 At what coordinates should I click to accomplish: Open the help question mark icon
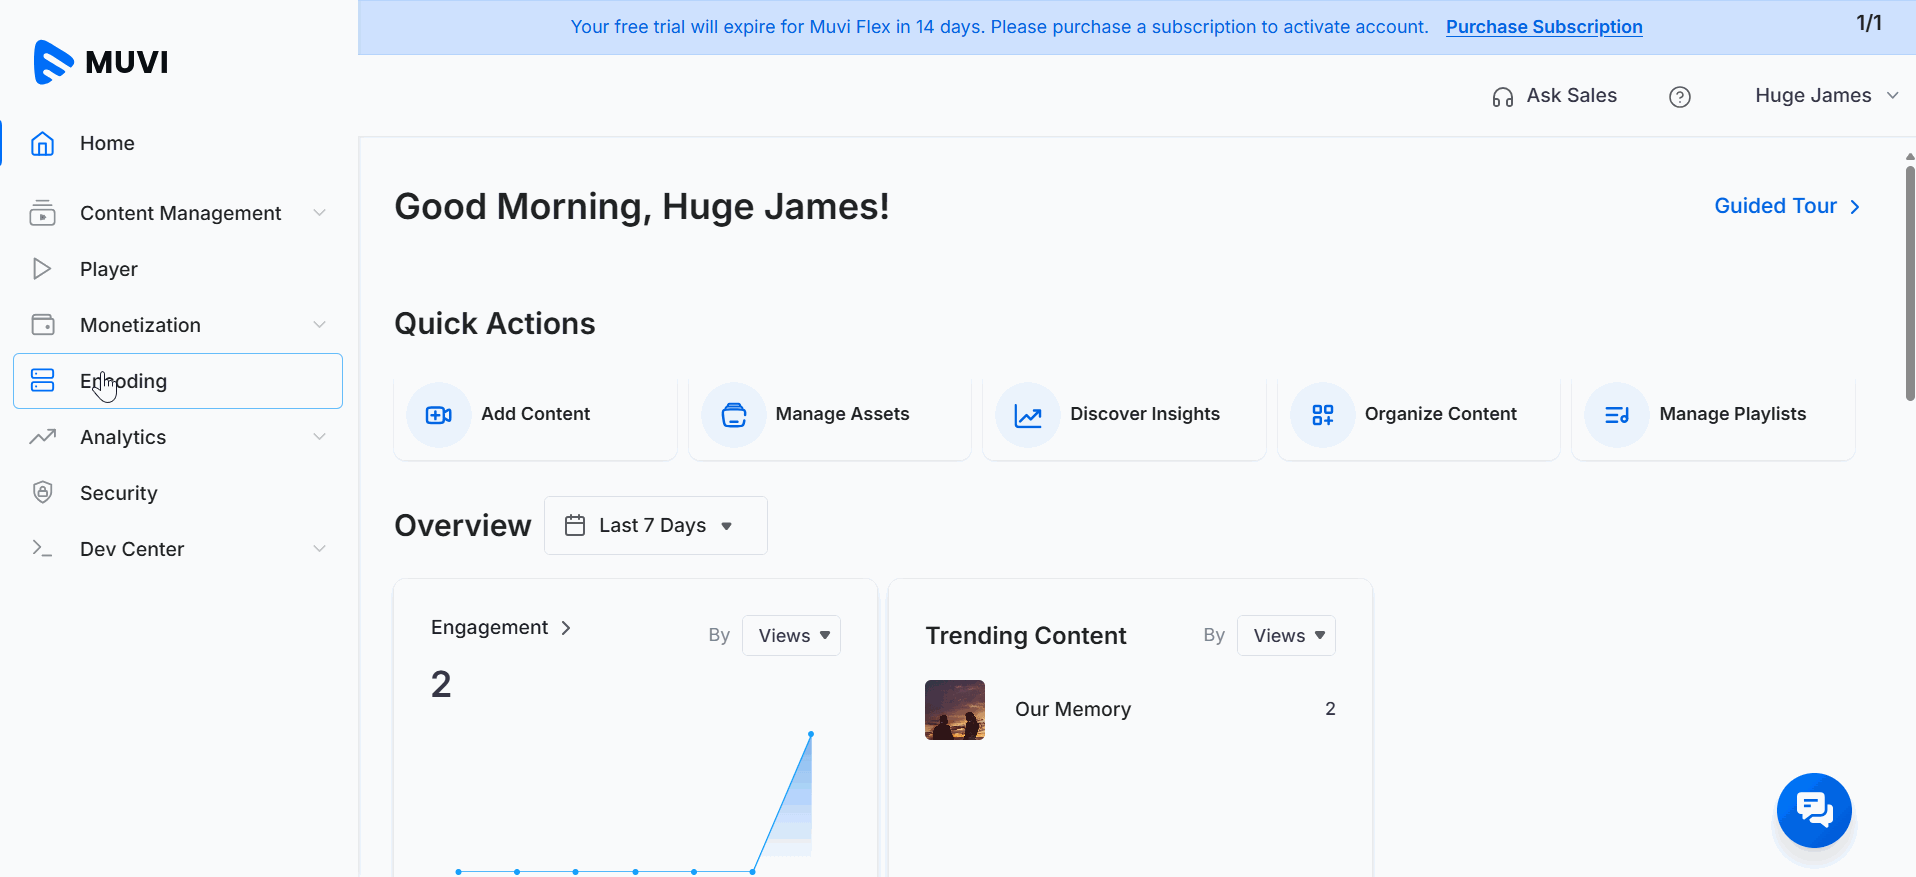click(x=1679, y=97)
